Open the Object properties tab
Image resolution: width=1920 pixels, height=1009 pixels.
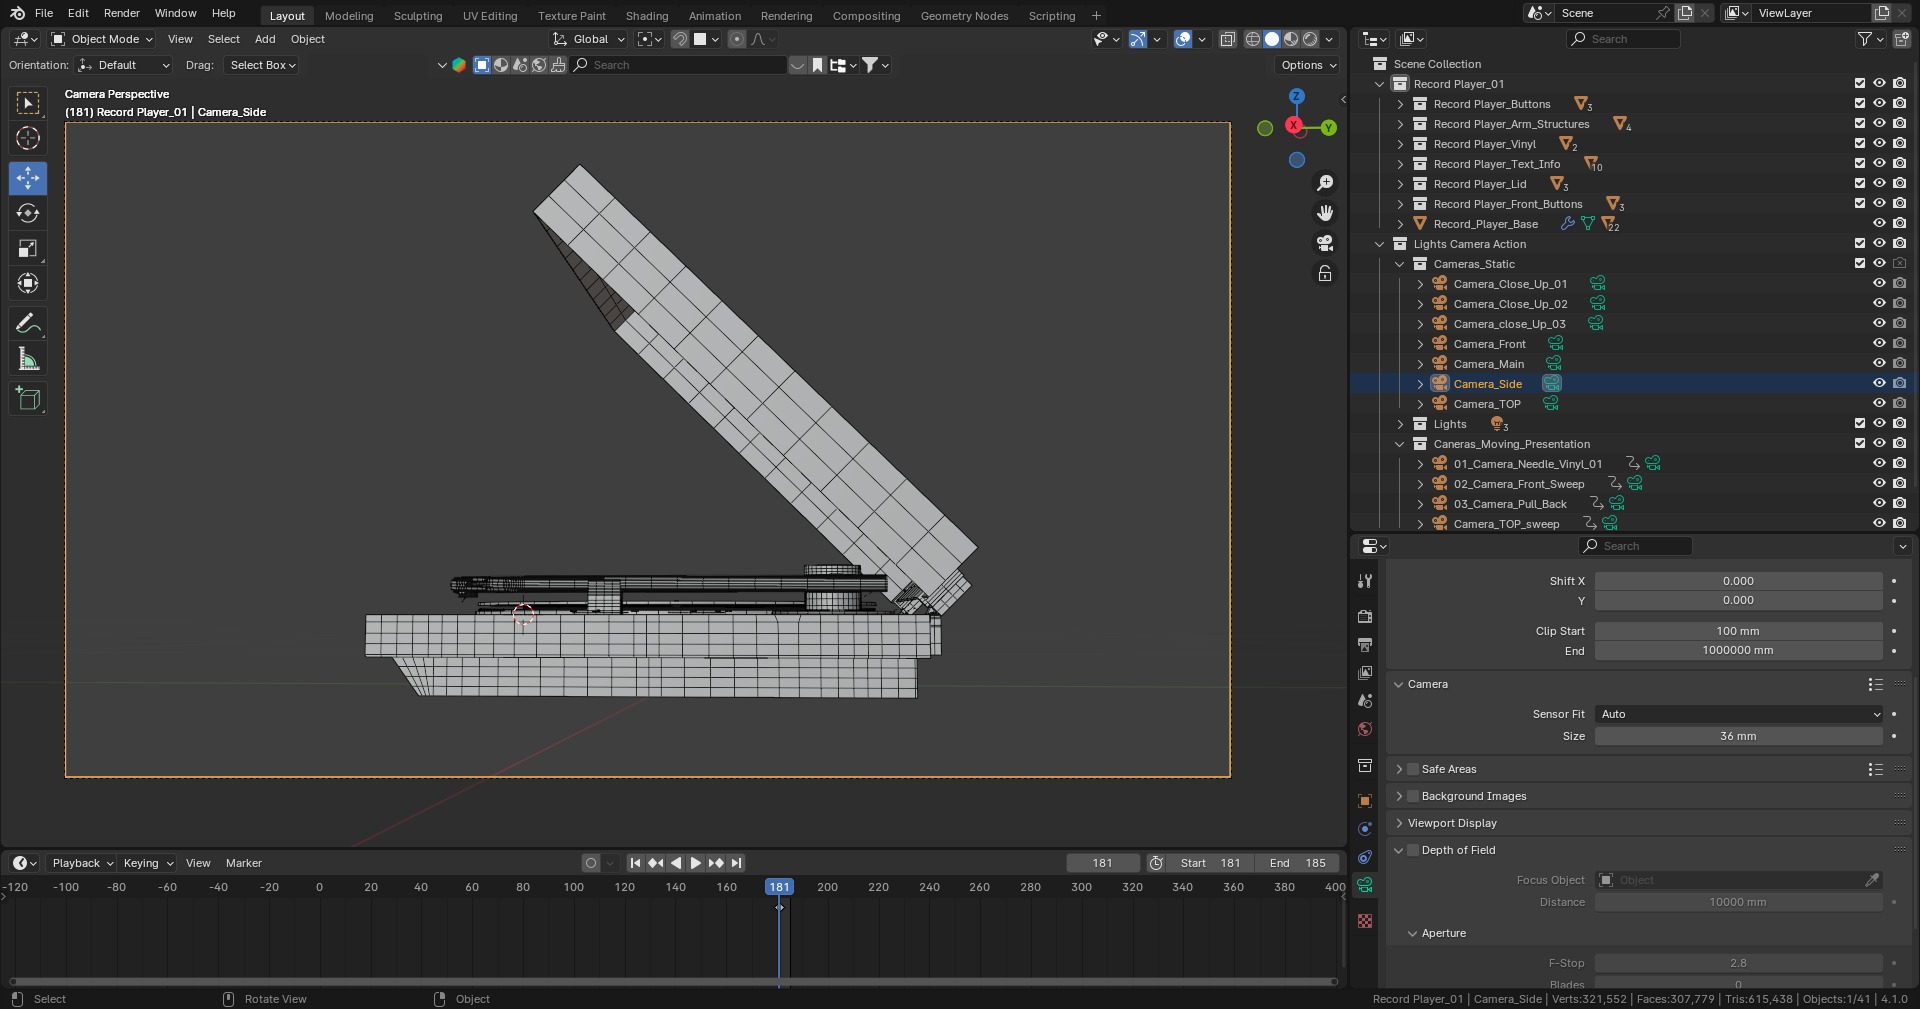(x=1365, y=801)
